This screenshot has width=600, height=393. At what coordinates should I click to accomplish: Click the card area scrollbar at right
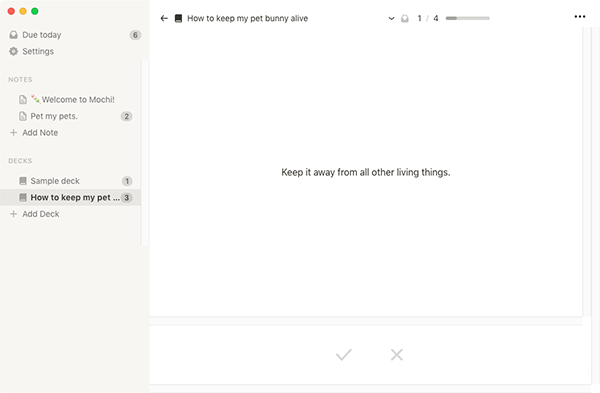(x=586, y=171)
